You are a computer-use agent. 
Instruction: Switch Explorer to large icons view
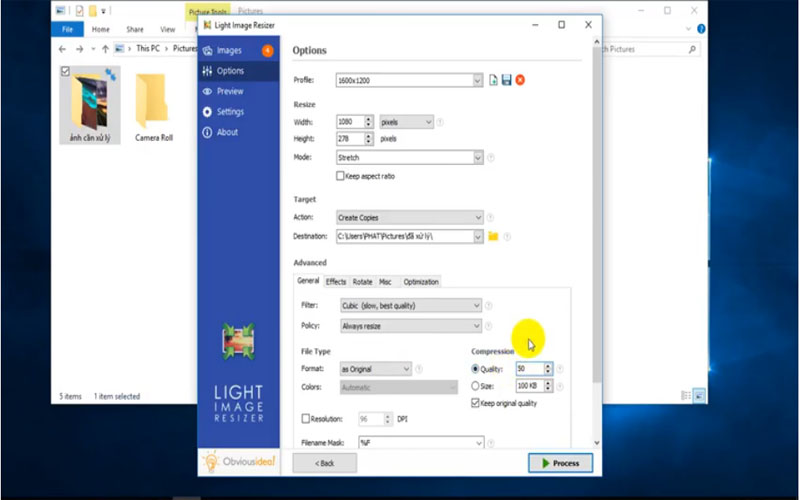[x=699, y=396]
